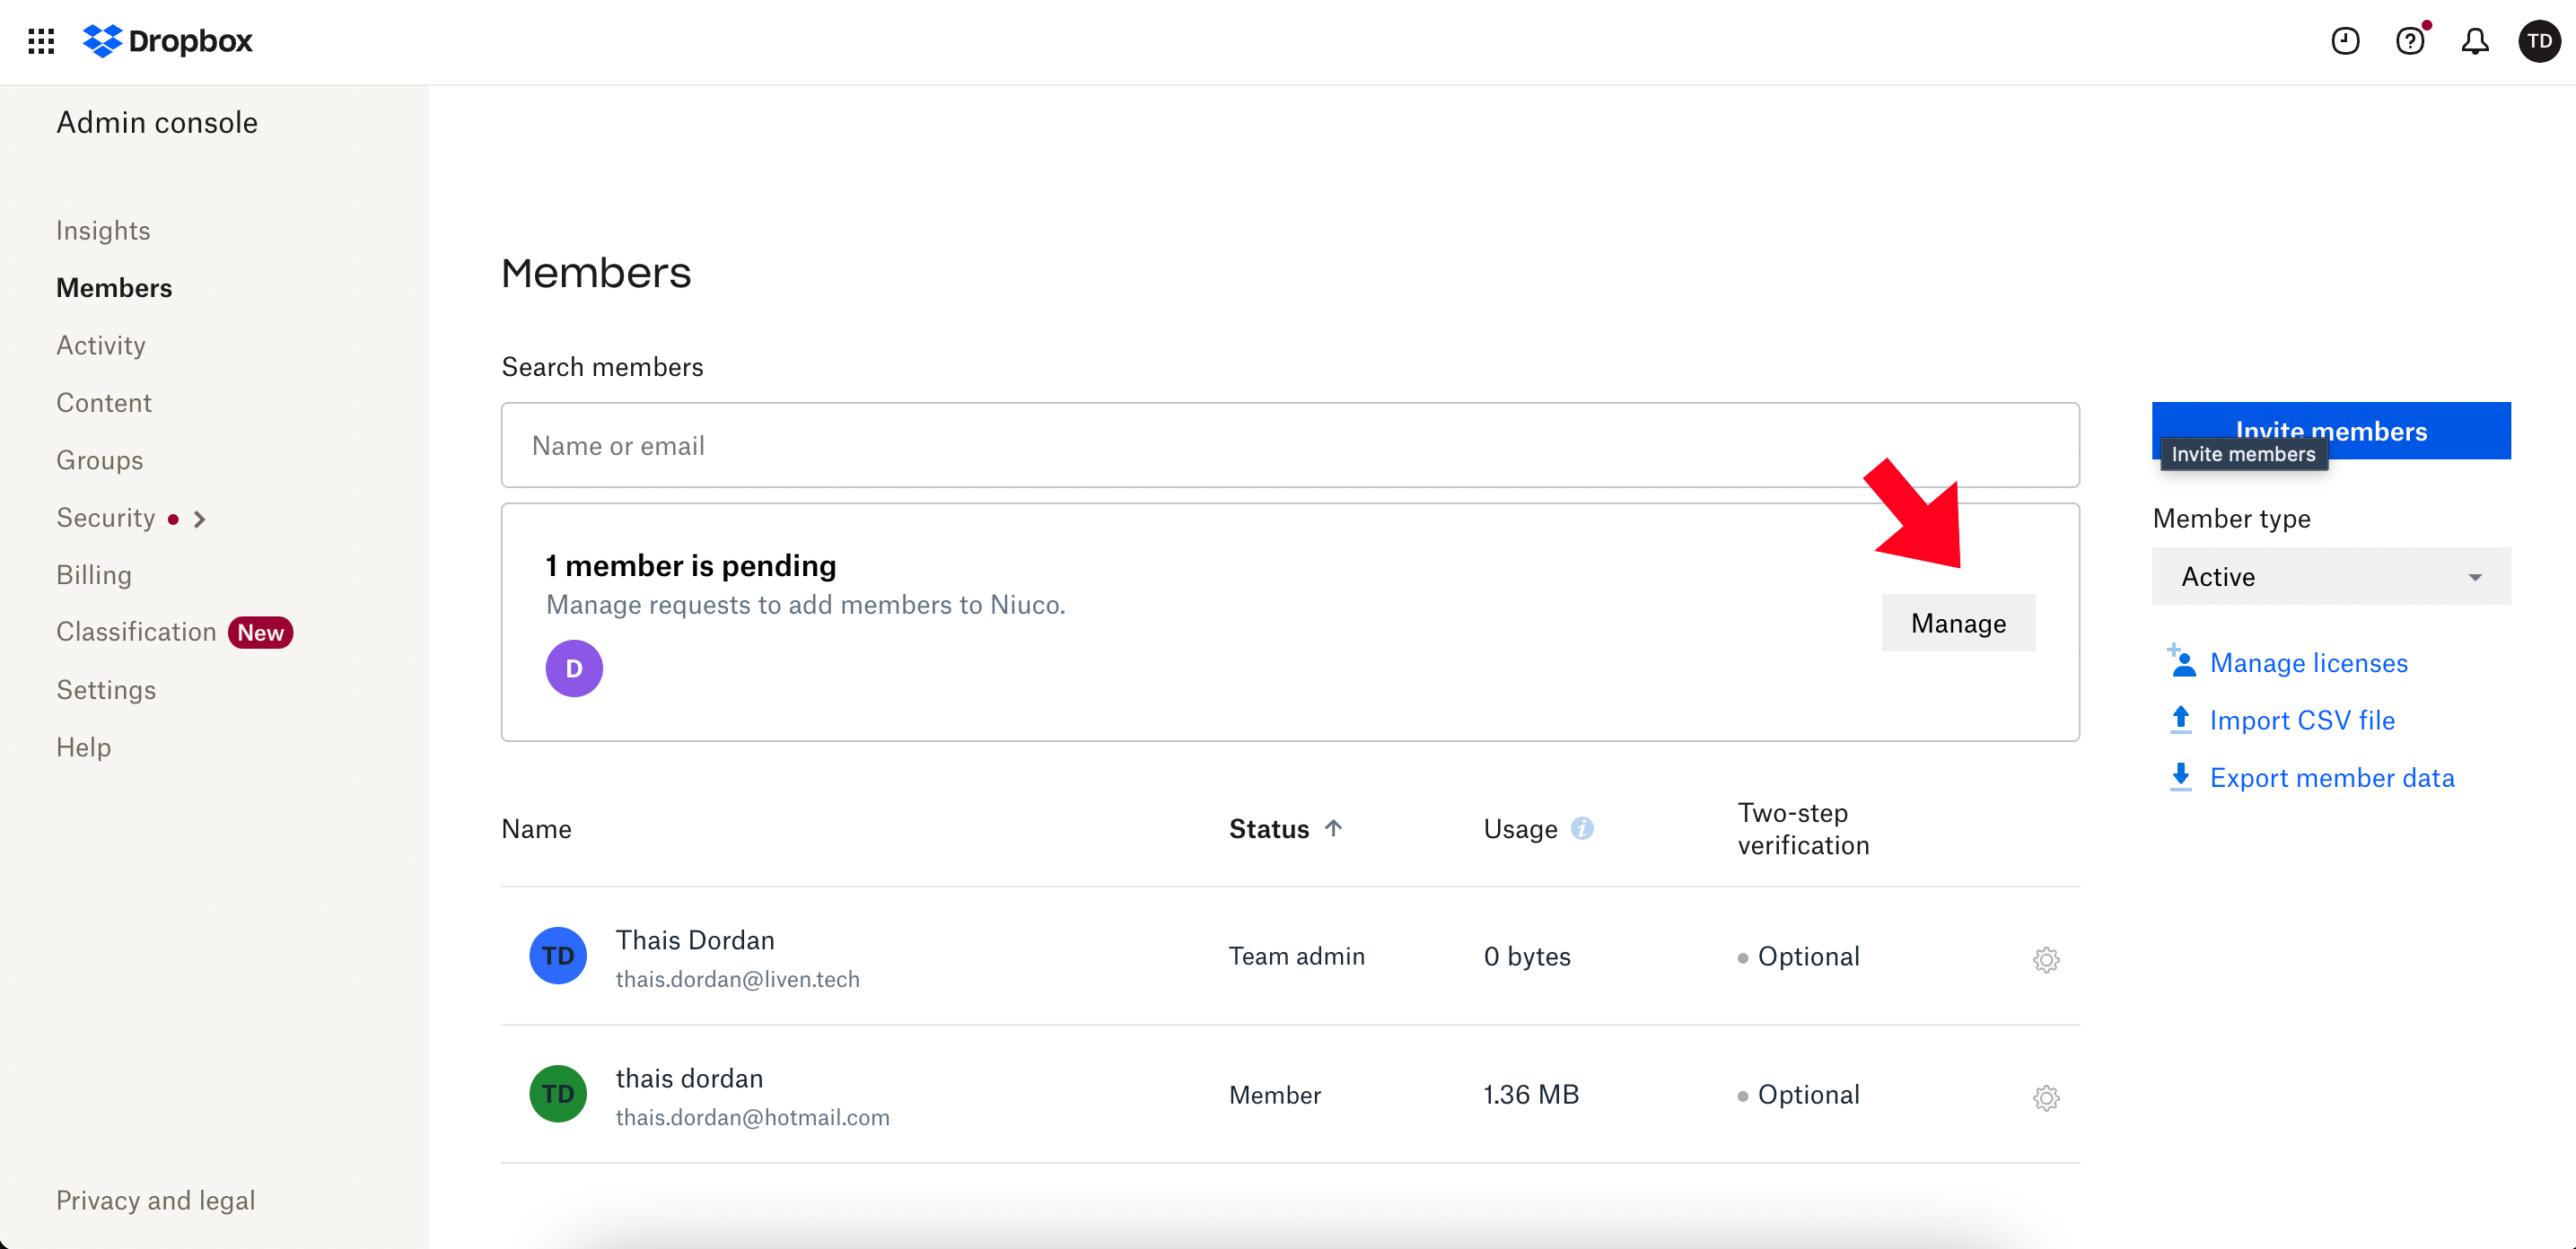This screenshot has width=2576, height=1249.
Task: Open settings gear for Thais Dordan
Action: point(2045,959)
